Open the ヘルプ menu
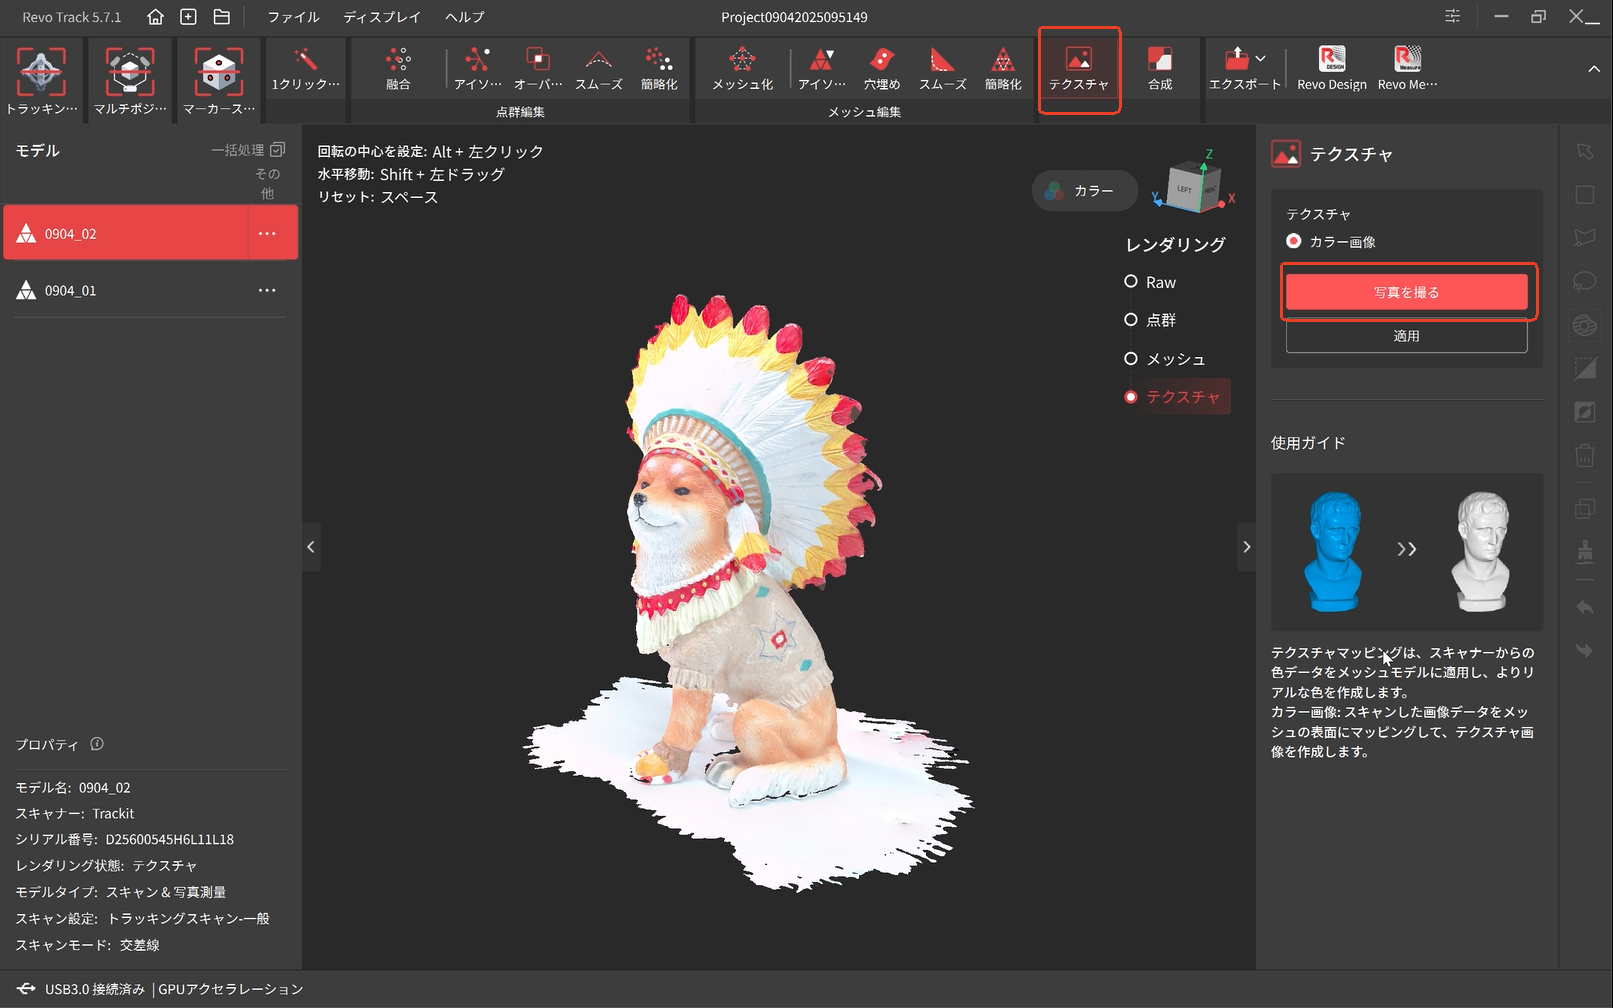Screen dimensions: 1613x1008 [x=464, y=17]
